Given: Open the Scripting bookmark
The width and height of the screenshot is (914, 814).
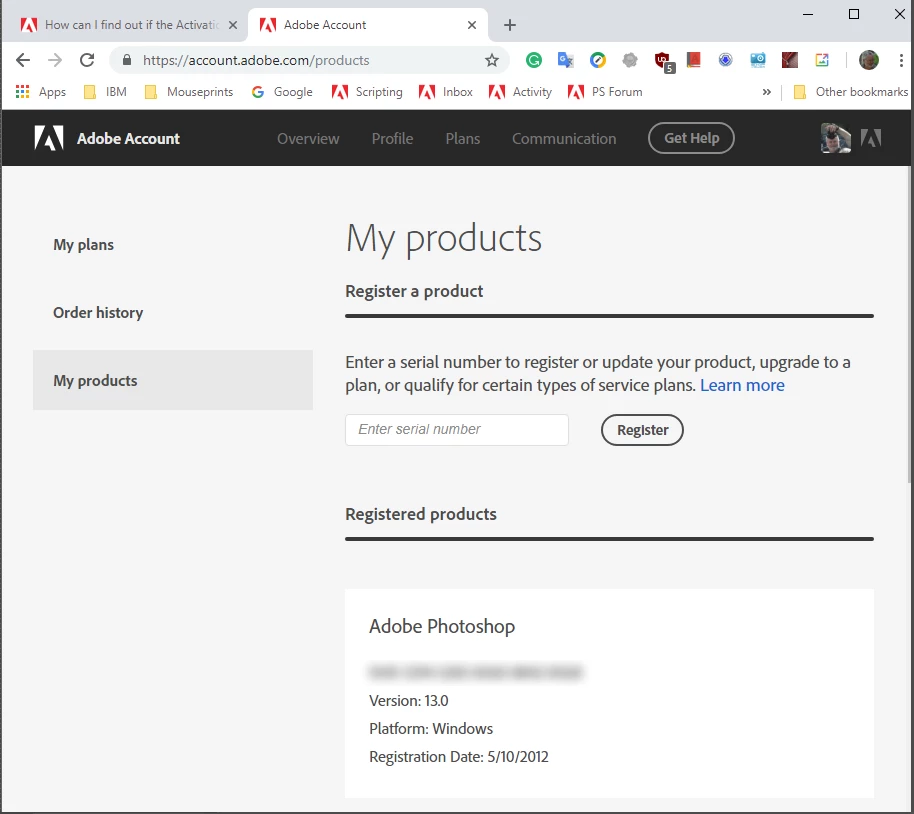Looking at the screenshot, I should [367, 92].
